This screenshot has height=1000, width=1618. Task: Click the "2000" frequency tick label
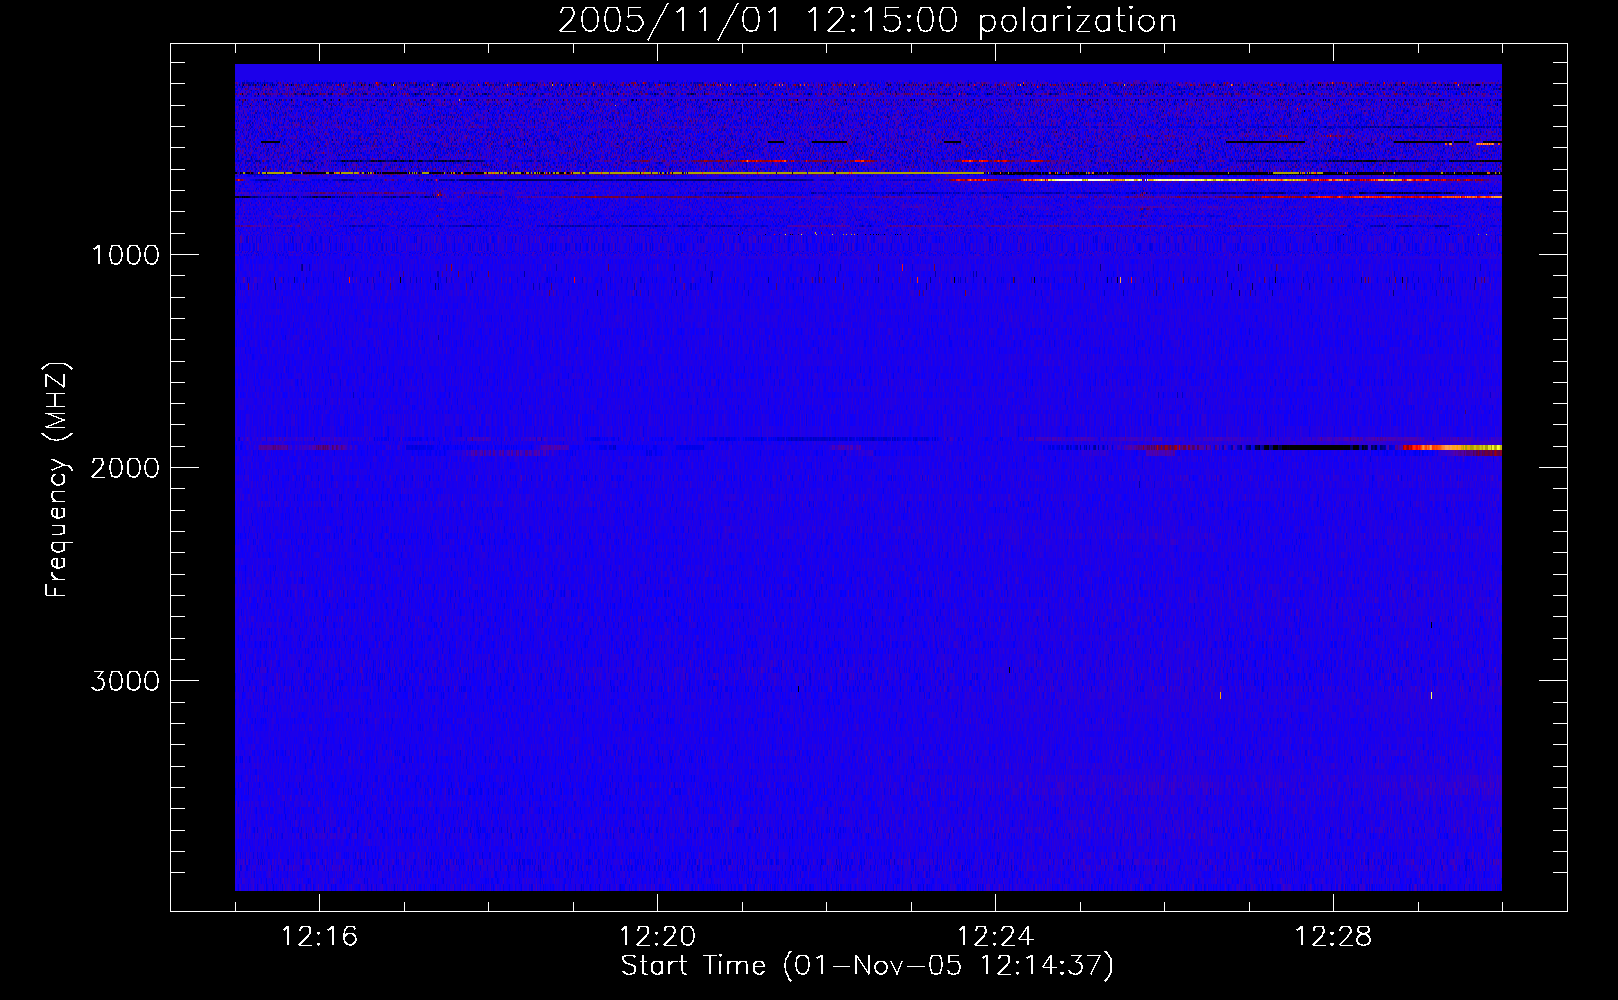(125, 468)
